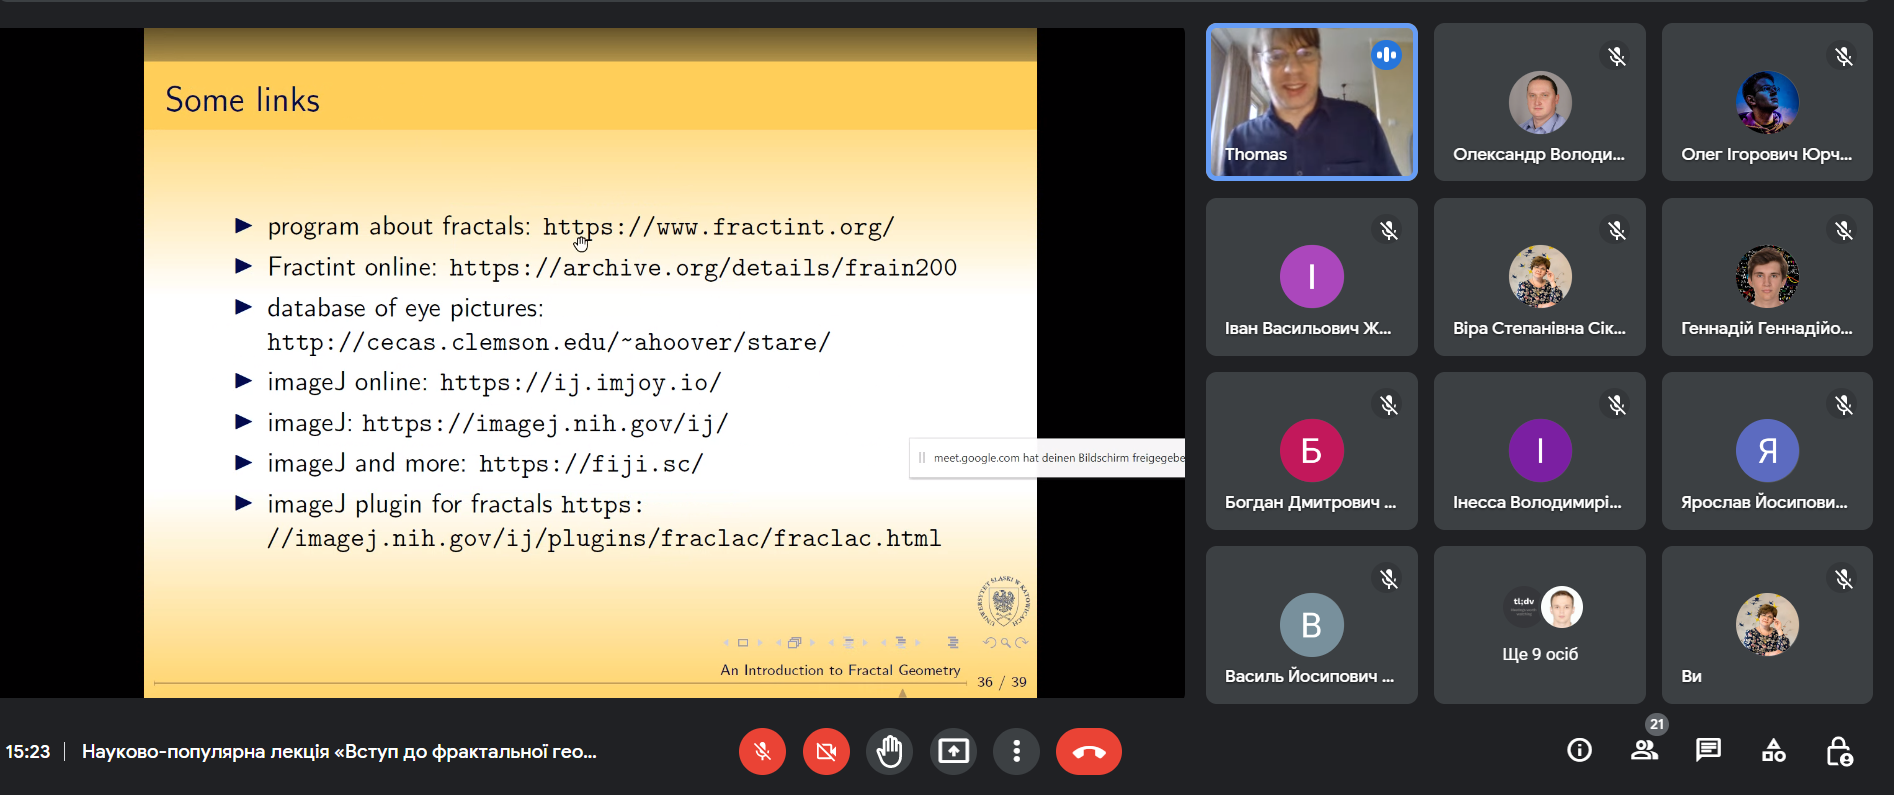
Task: Click the 15:23 clock in the bottom bar
Action: (x=28, y=751)
